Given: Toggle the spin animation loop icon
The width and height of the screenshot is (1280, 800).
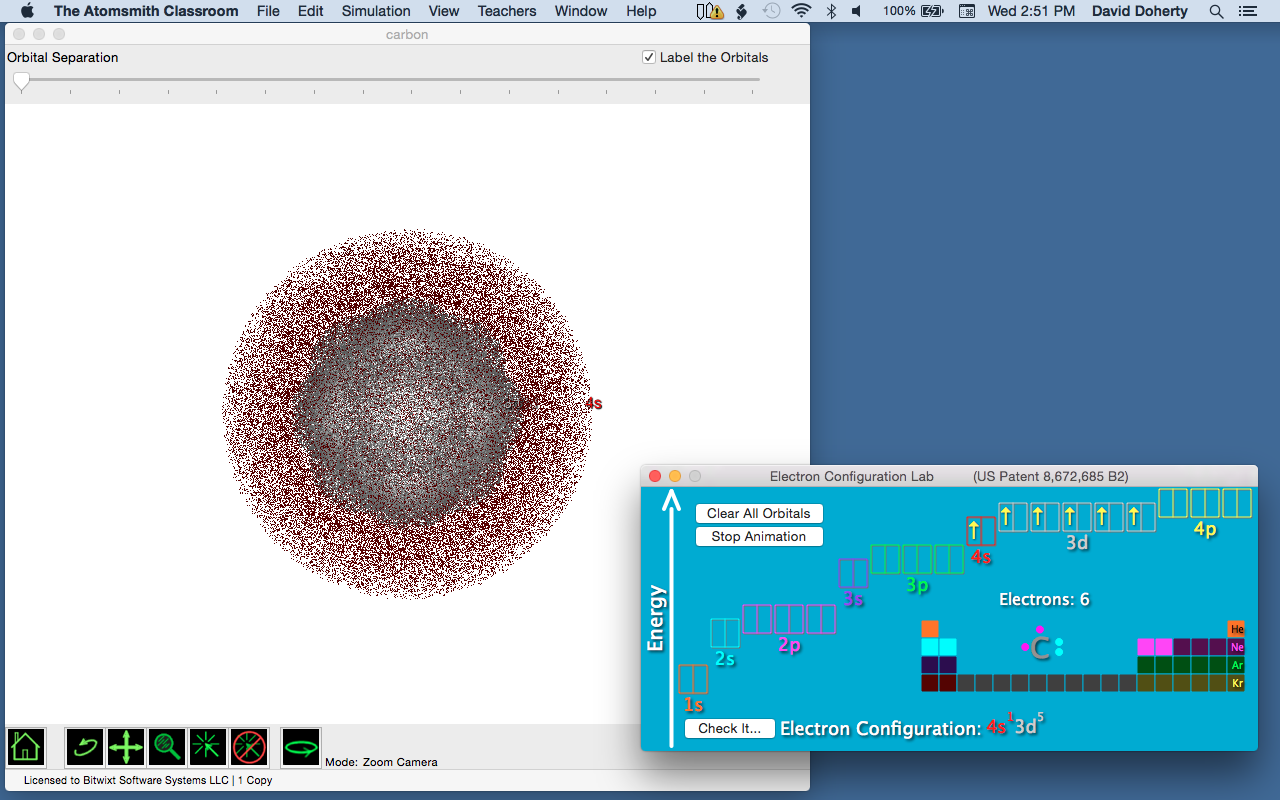Looking at the screenshot, I should (300, 747).
